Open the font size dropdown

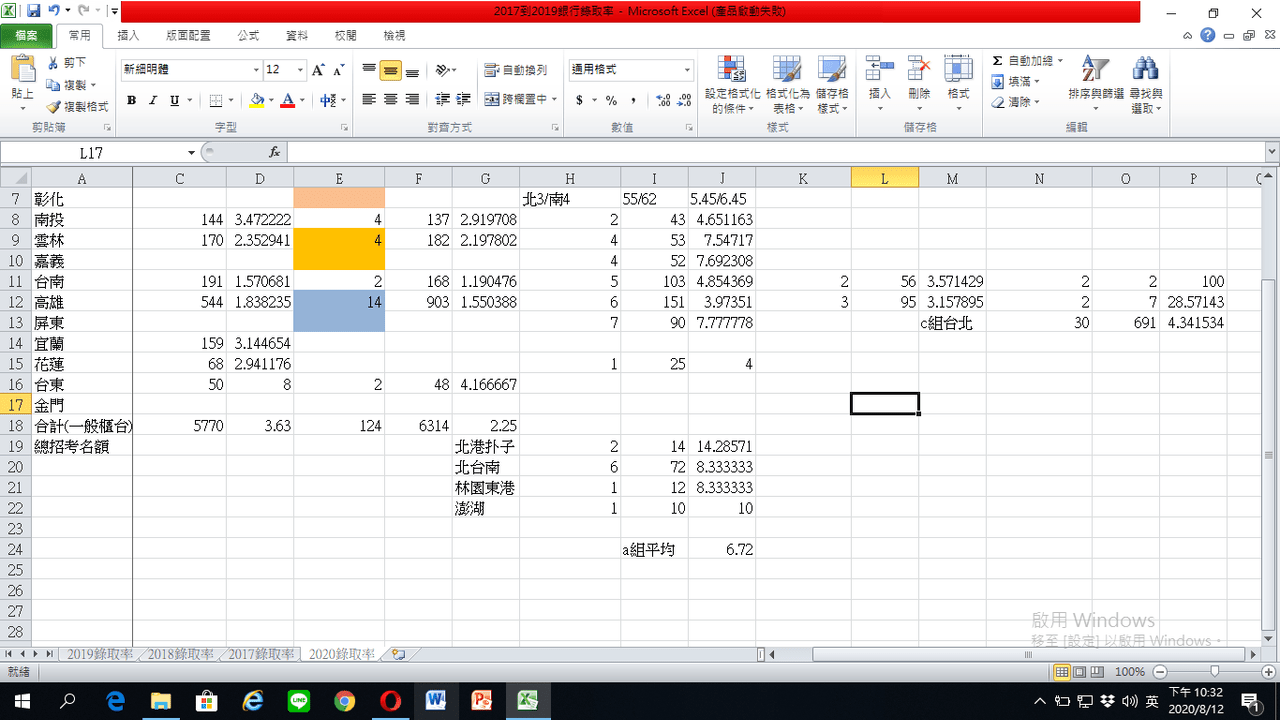click(300, 70)
